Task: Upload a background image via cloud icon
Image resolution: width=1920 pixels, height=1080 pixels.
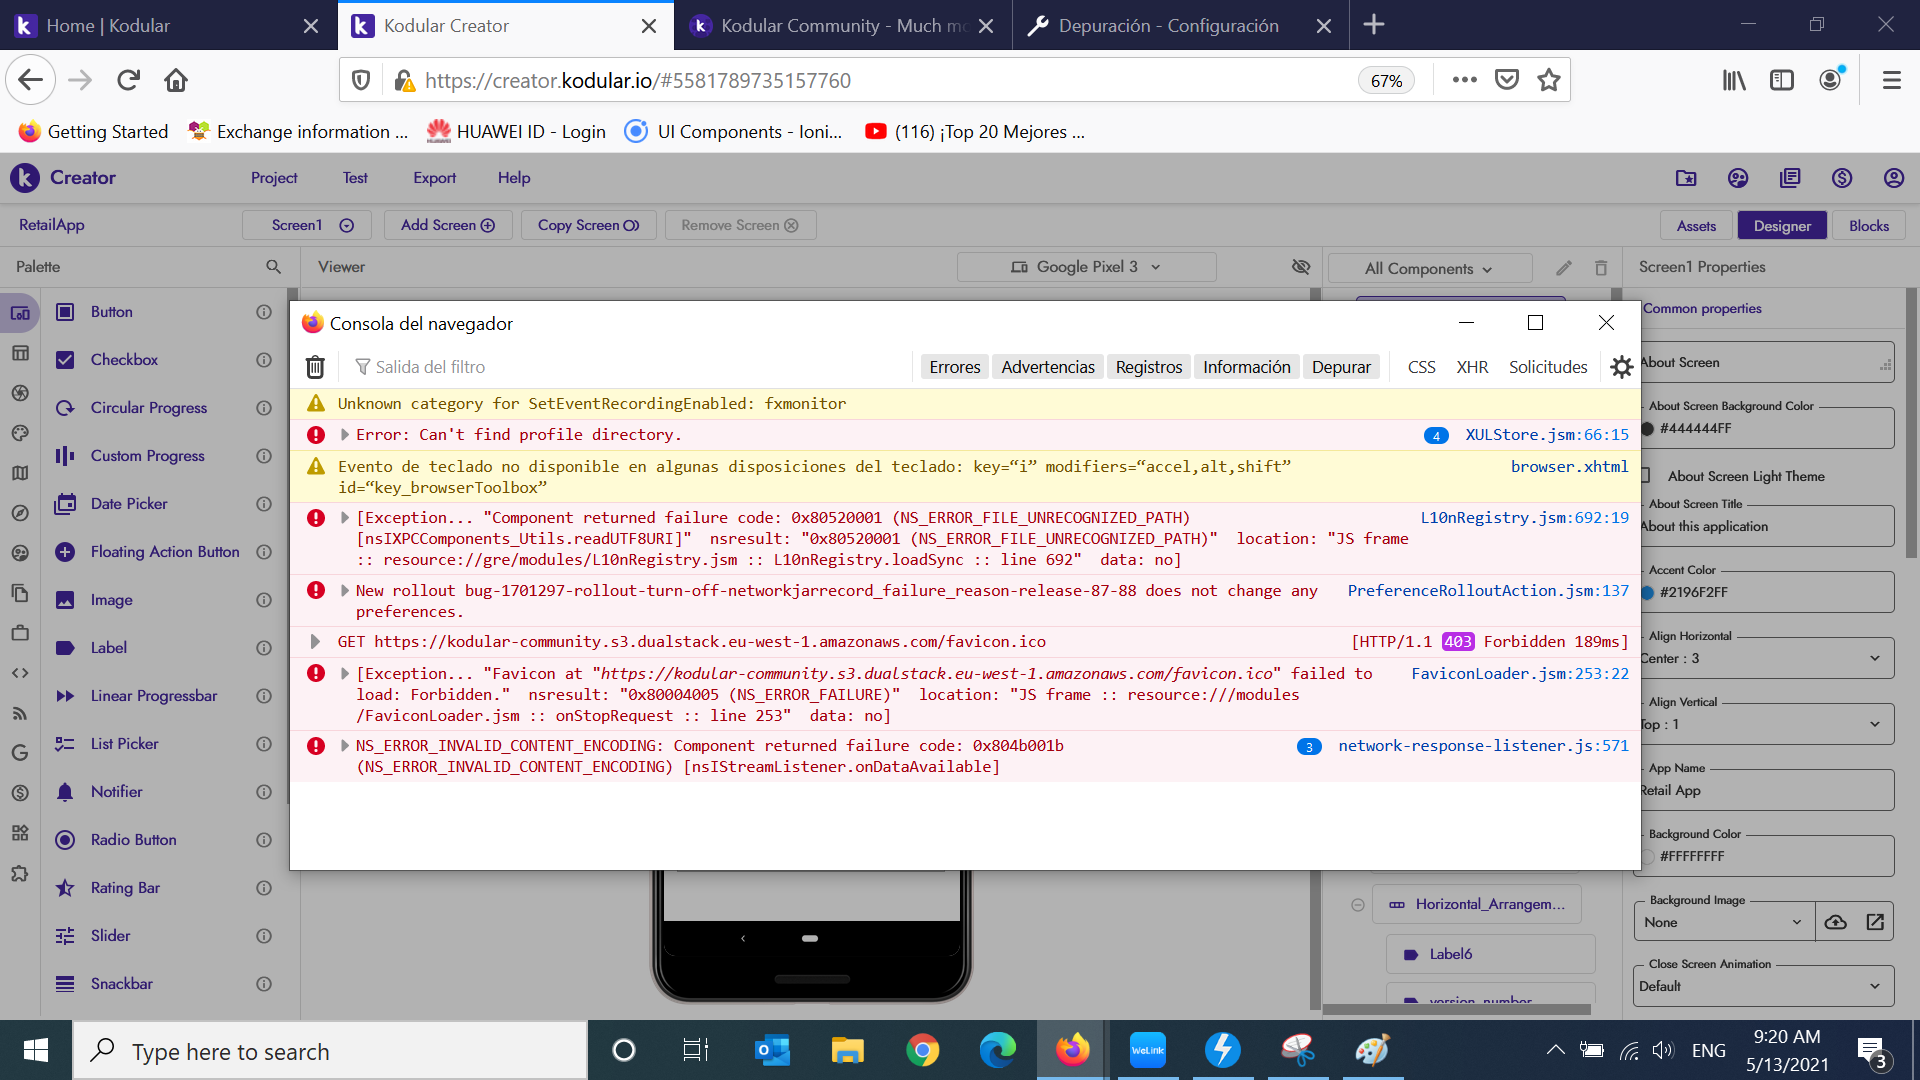Action: [x=1836, y=922]
